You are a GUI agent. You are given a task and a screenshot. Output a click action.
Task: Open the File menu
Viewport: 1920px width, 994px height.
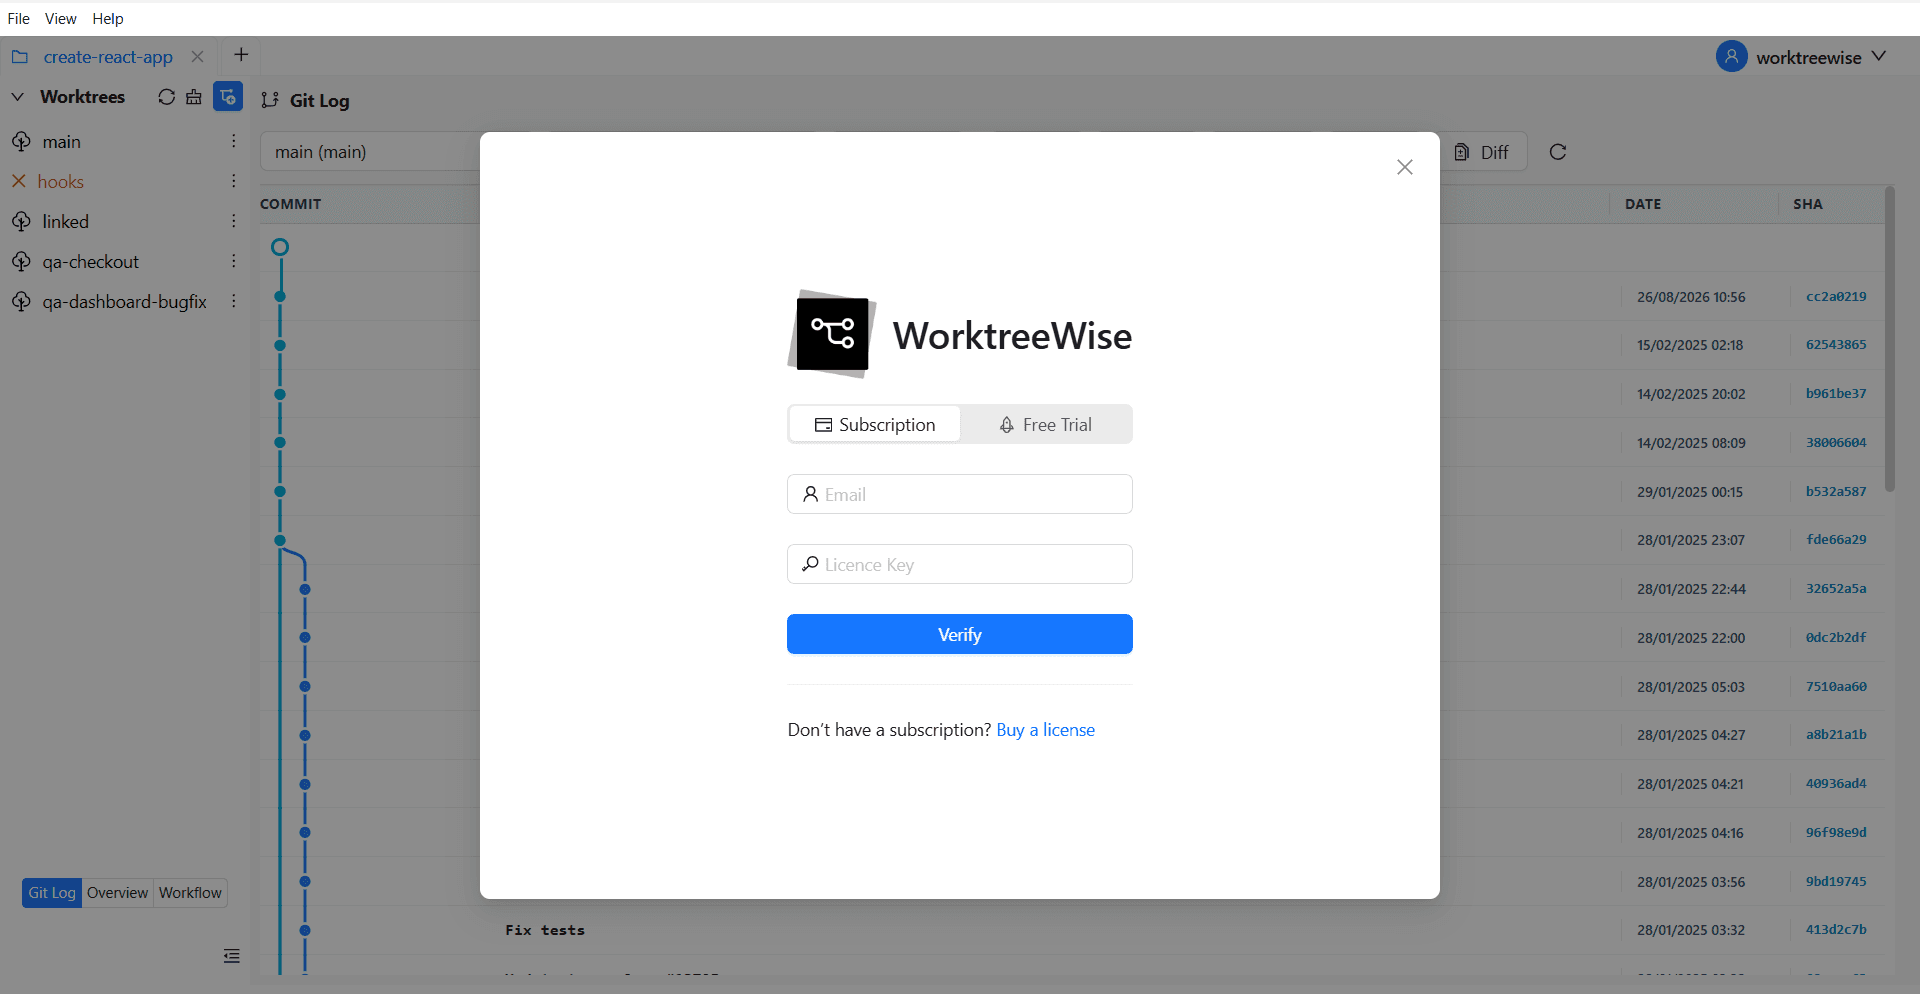point(18,18)
